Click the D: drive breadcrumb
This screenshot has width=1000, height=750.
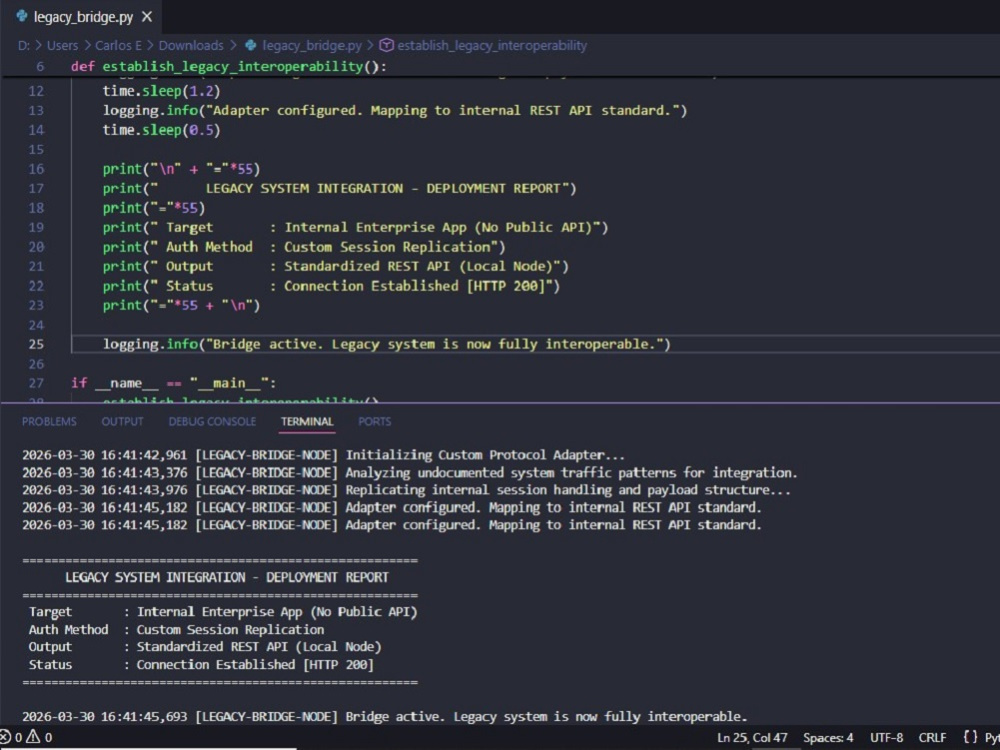point(24,45)
